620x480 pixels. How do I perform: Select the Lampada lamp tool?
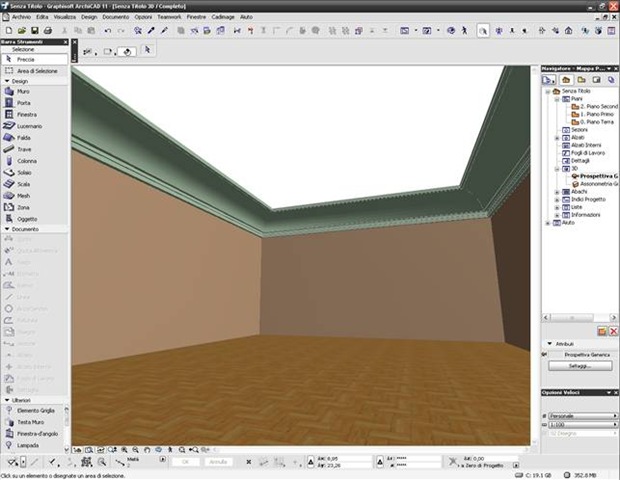28,445
